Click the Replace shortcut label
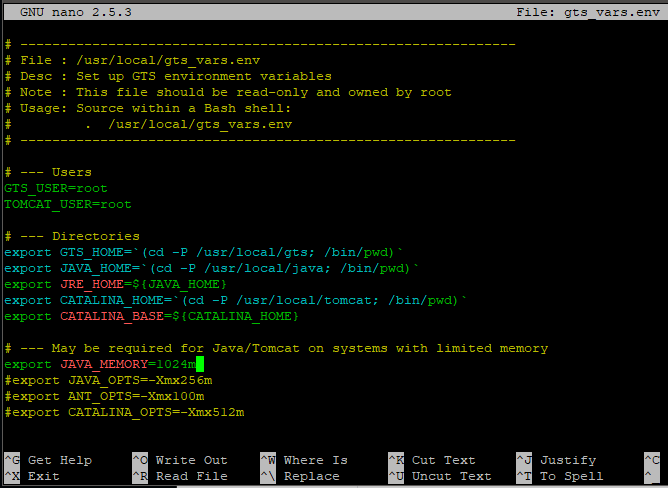 click(311, 476)
